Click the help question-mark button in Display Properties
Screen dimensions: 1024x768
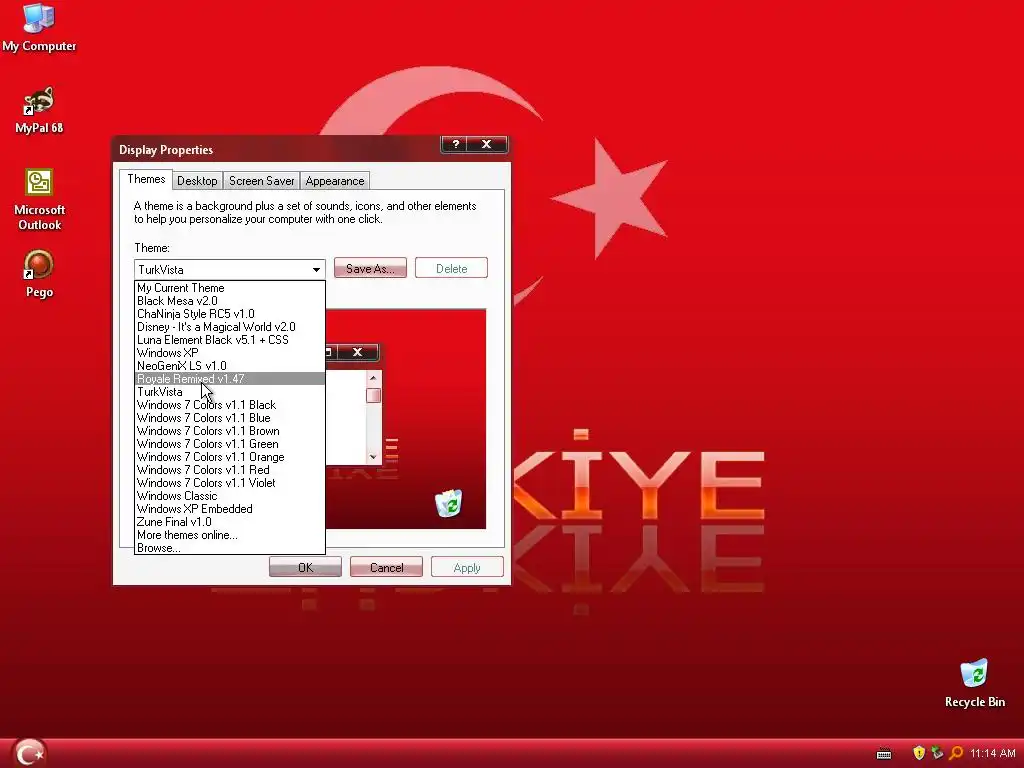pos(456,144)
